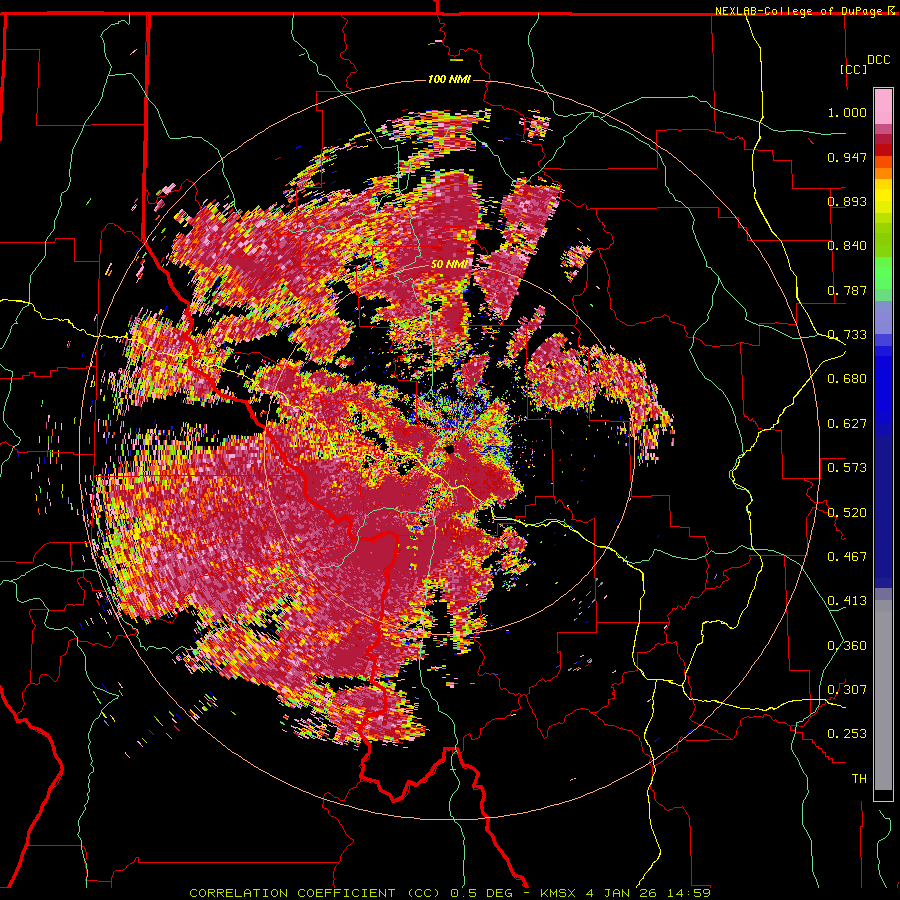Click the 4 JAN 26 date text
The height and width of the screenshot is (900, 900).
click(621, 893)
